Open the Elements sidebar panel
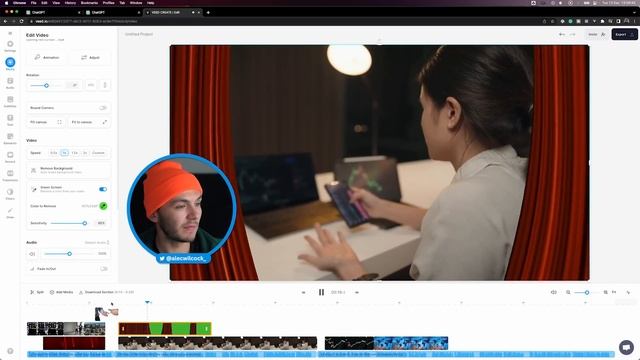 (x=10, y=138)
